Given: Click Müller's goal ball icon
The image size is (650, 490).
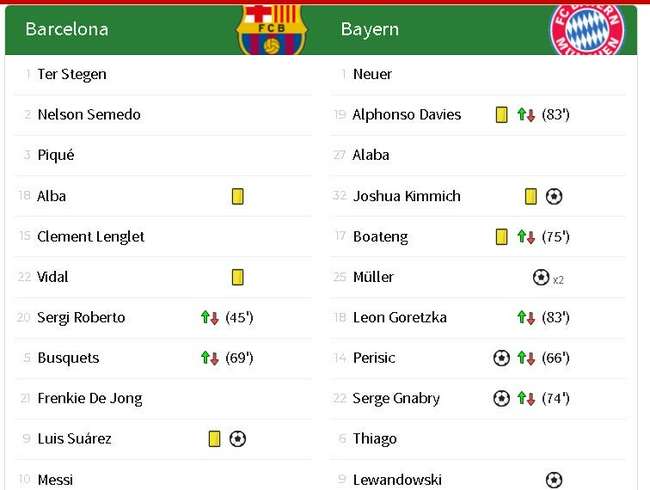Looking at the screenshot, I should [x=541, y=277].
